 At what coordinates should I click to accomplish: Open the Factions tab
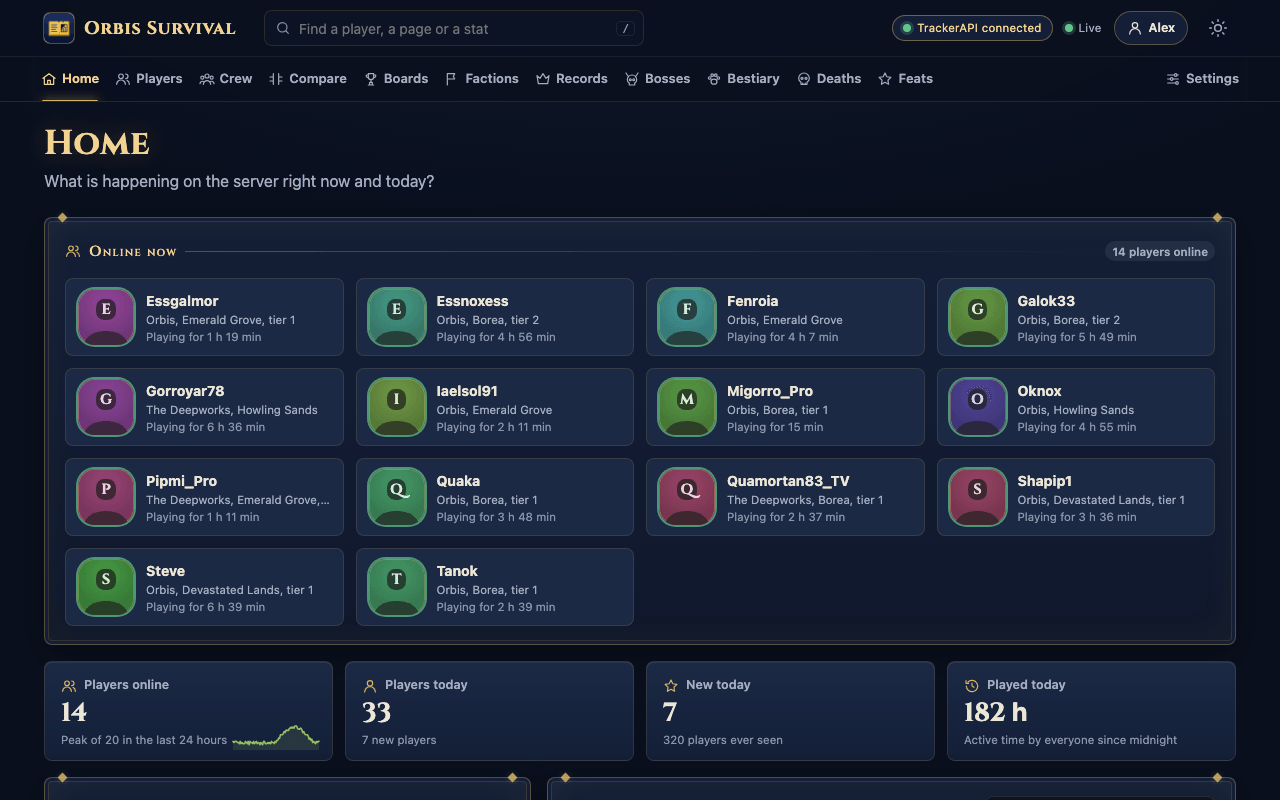point(482,79)
